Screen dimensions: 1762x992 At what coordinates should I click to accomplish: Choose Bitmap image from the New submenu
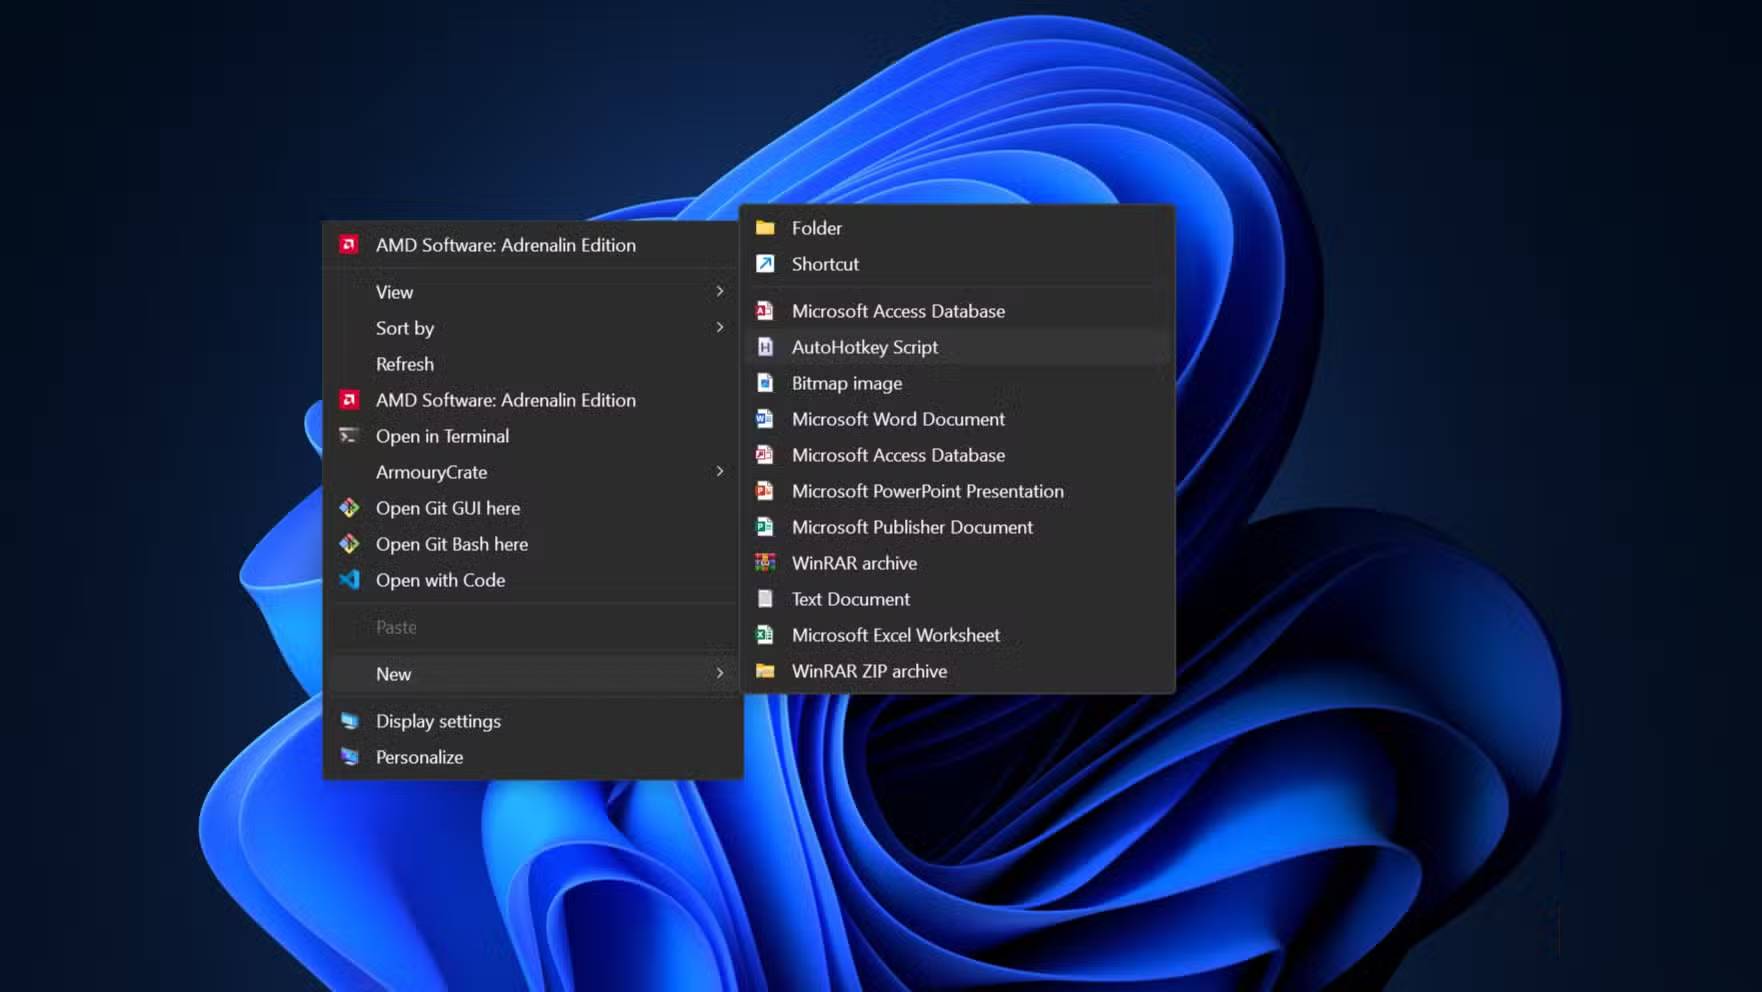(846, 383)
